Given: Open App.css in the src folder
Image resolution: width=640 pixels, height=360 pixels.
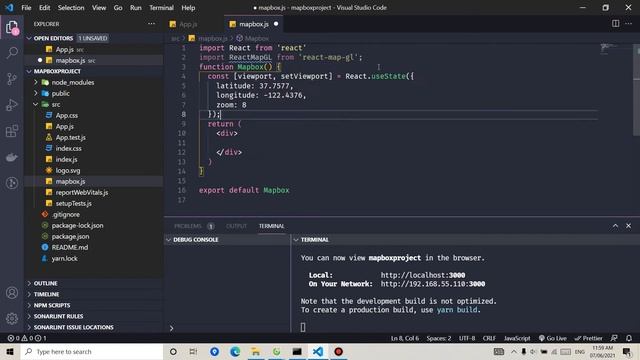Looking at the screenshot, I should pos(67,116).
